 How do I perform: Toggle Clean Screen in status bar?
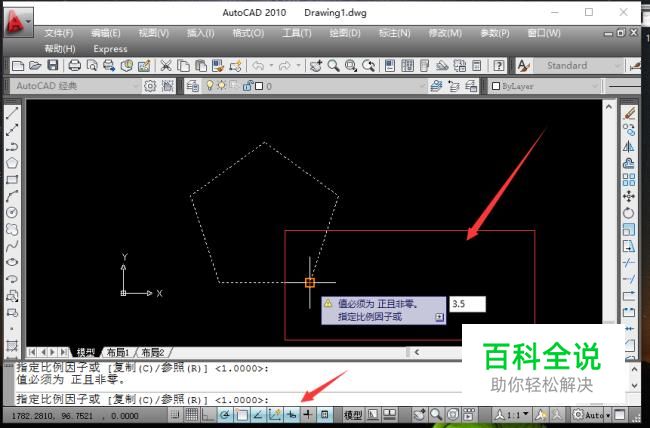(620, 414)
